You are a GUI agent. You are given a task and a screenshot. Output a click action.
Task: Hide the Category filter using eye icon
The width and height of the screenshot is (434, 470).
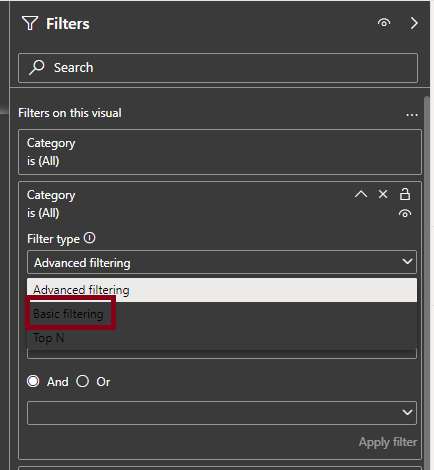(x=405, y=214)
